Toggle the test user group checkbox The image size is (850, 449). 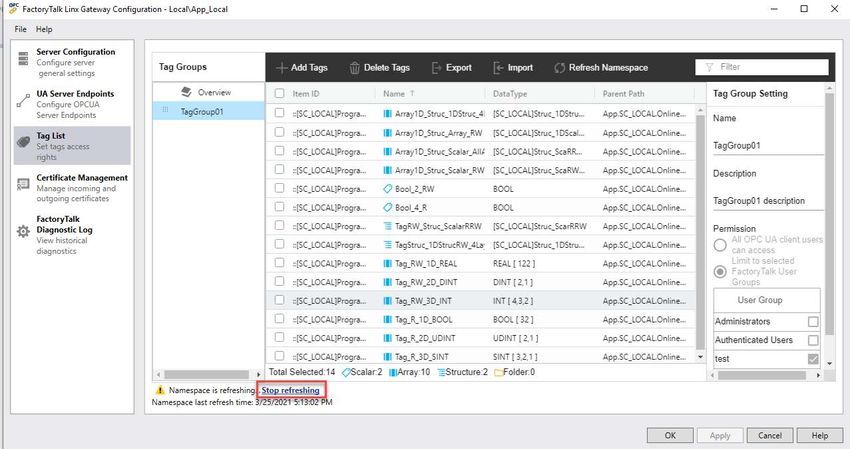coord(813,358)
